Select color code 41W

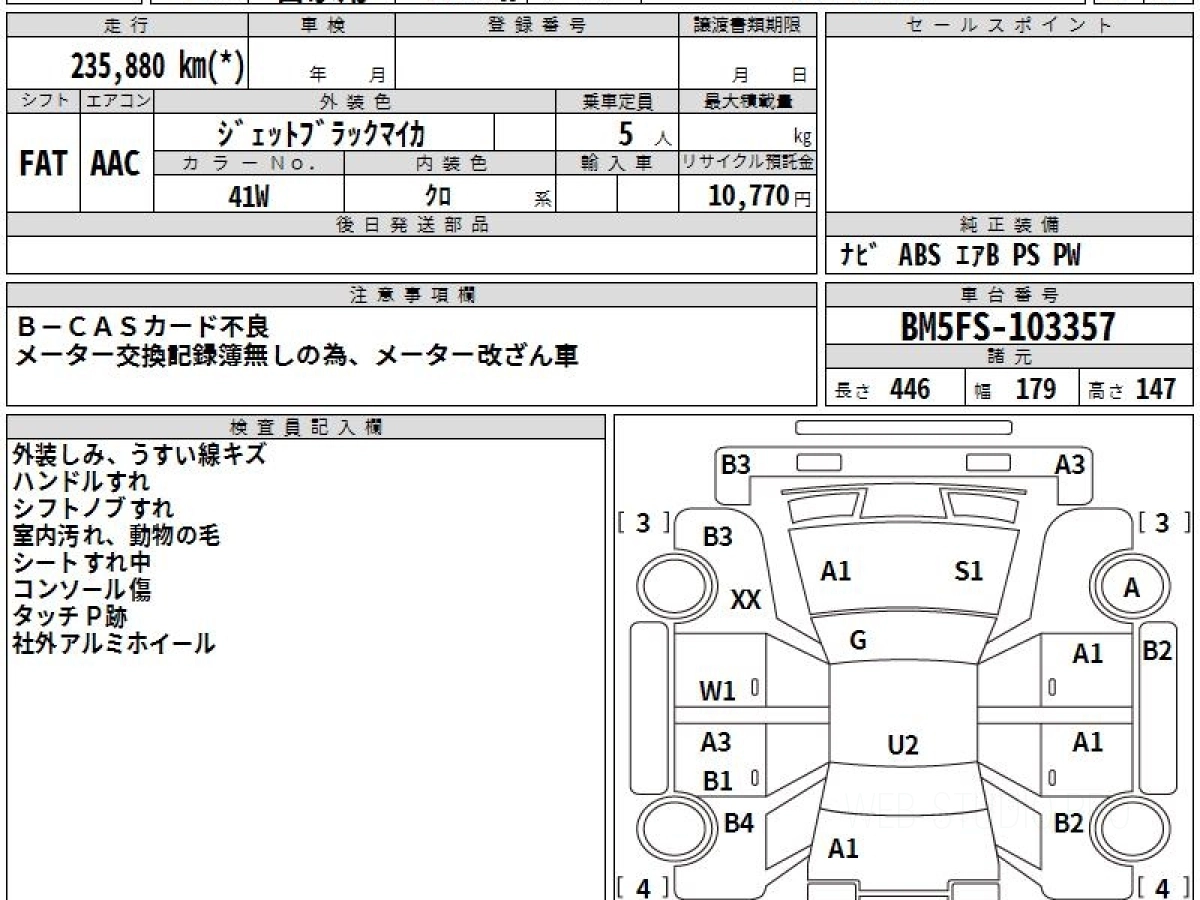[x=248, y=196]
